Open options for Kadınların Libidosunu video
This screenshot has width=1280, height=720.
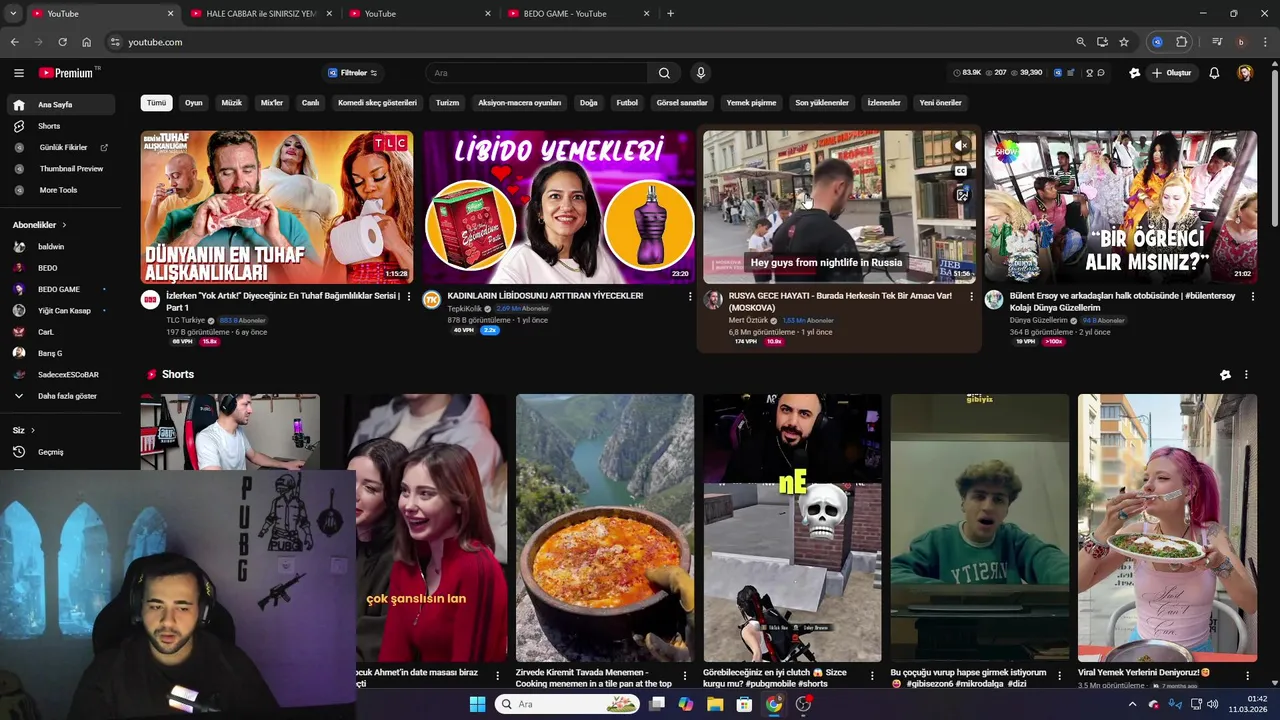(689, 296)
